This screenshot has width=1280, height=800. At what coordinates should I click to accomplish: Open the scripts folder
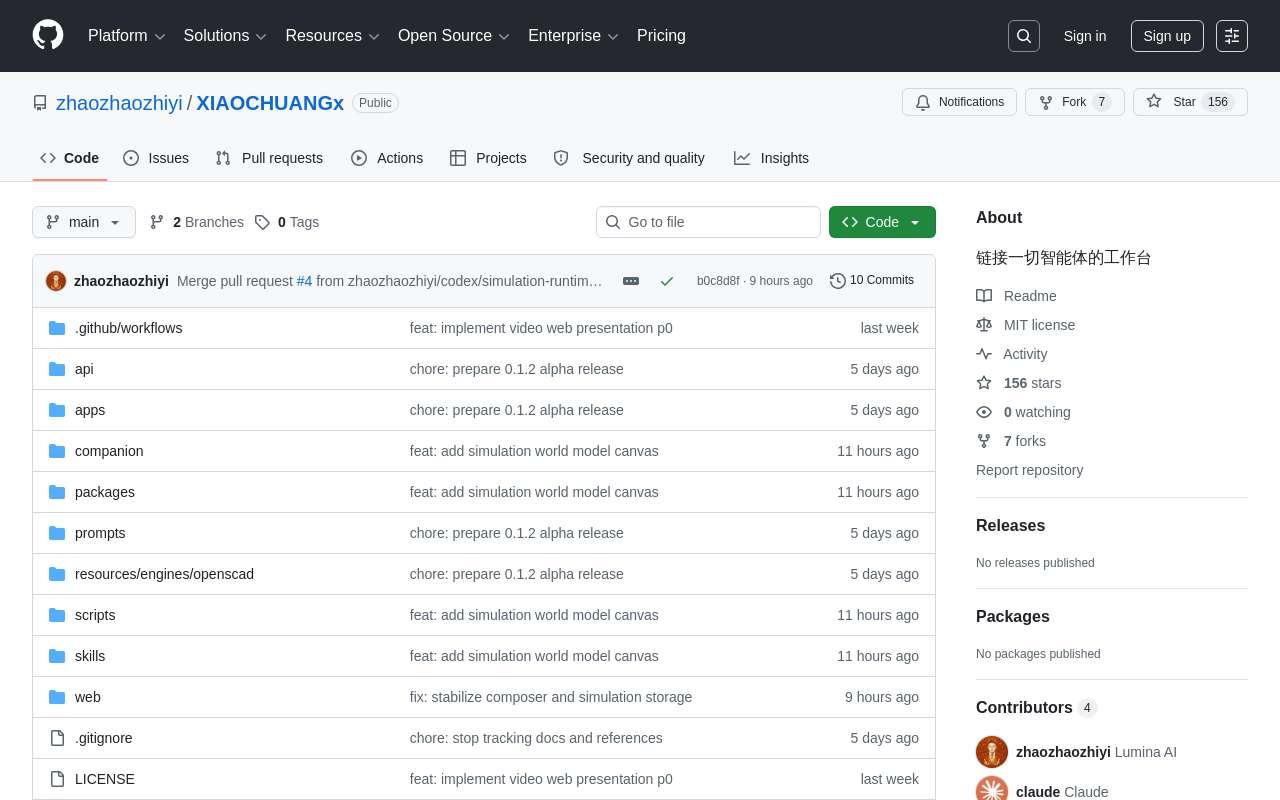point(95,615)
